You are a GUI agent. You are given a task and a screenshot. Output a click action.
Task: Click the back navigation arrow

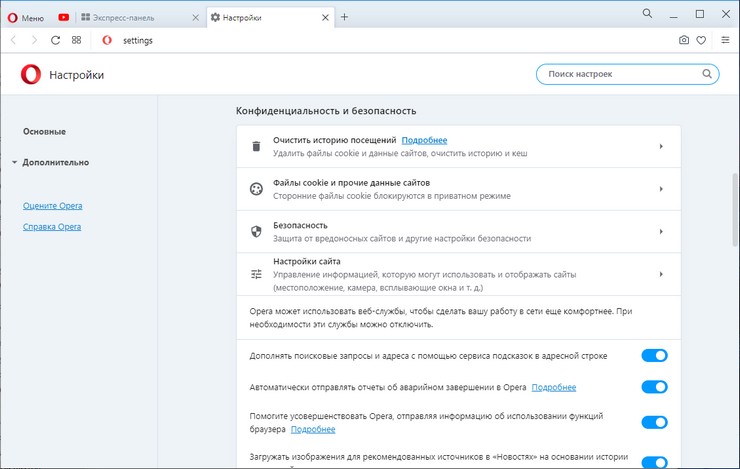(13, 40)
